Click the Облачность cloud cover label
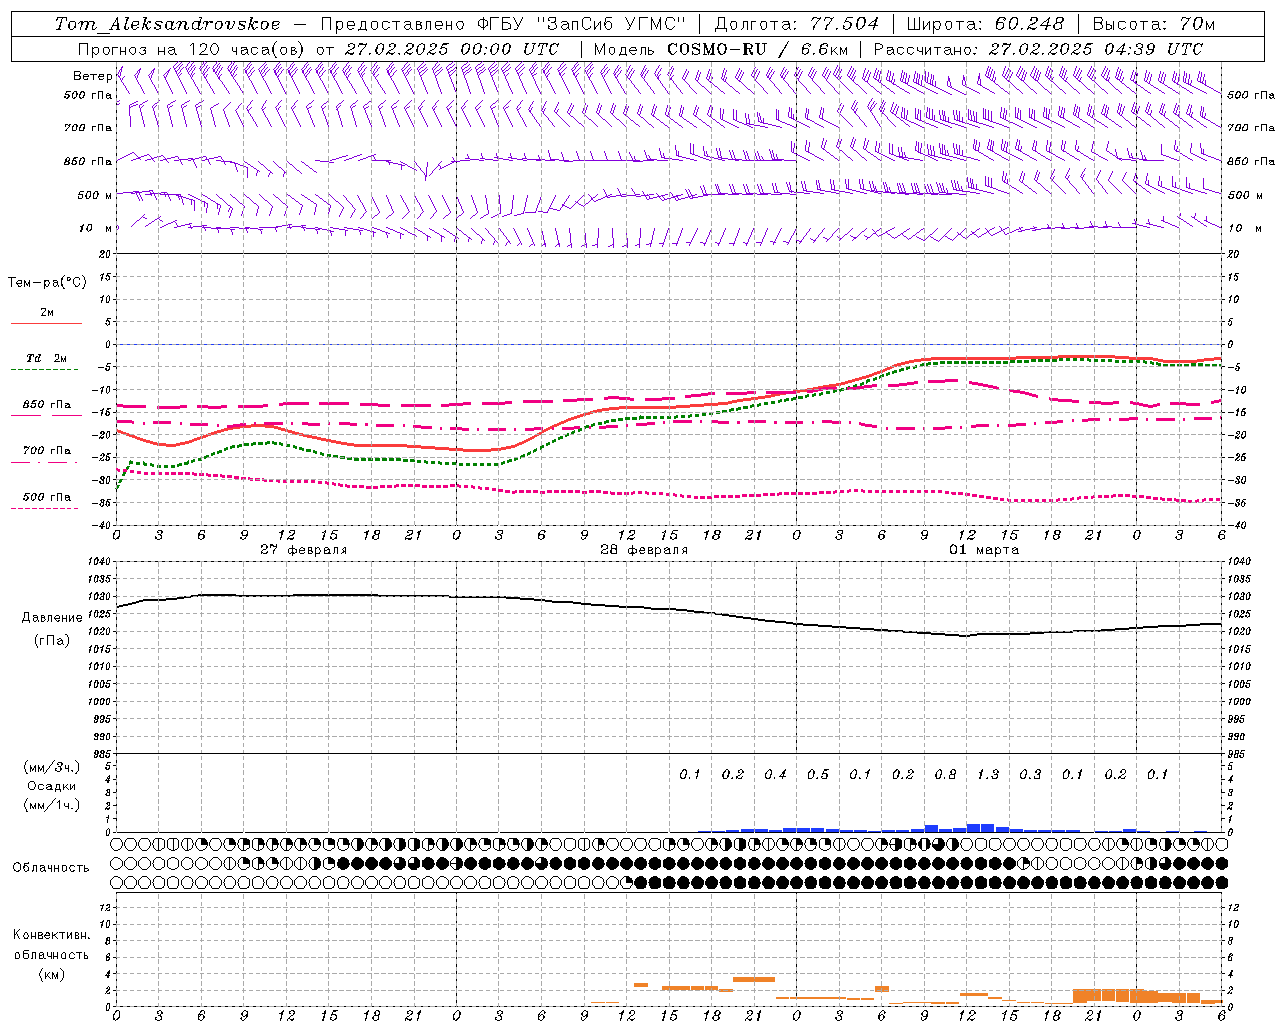This screenshot has height=1024, width=1280. 51,868
